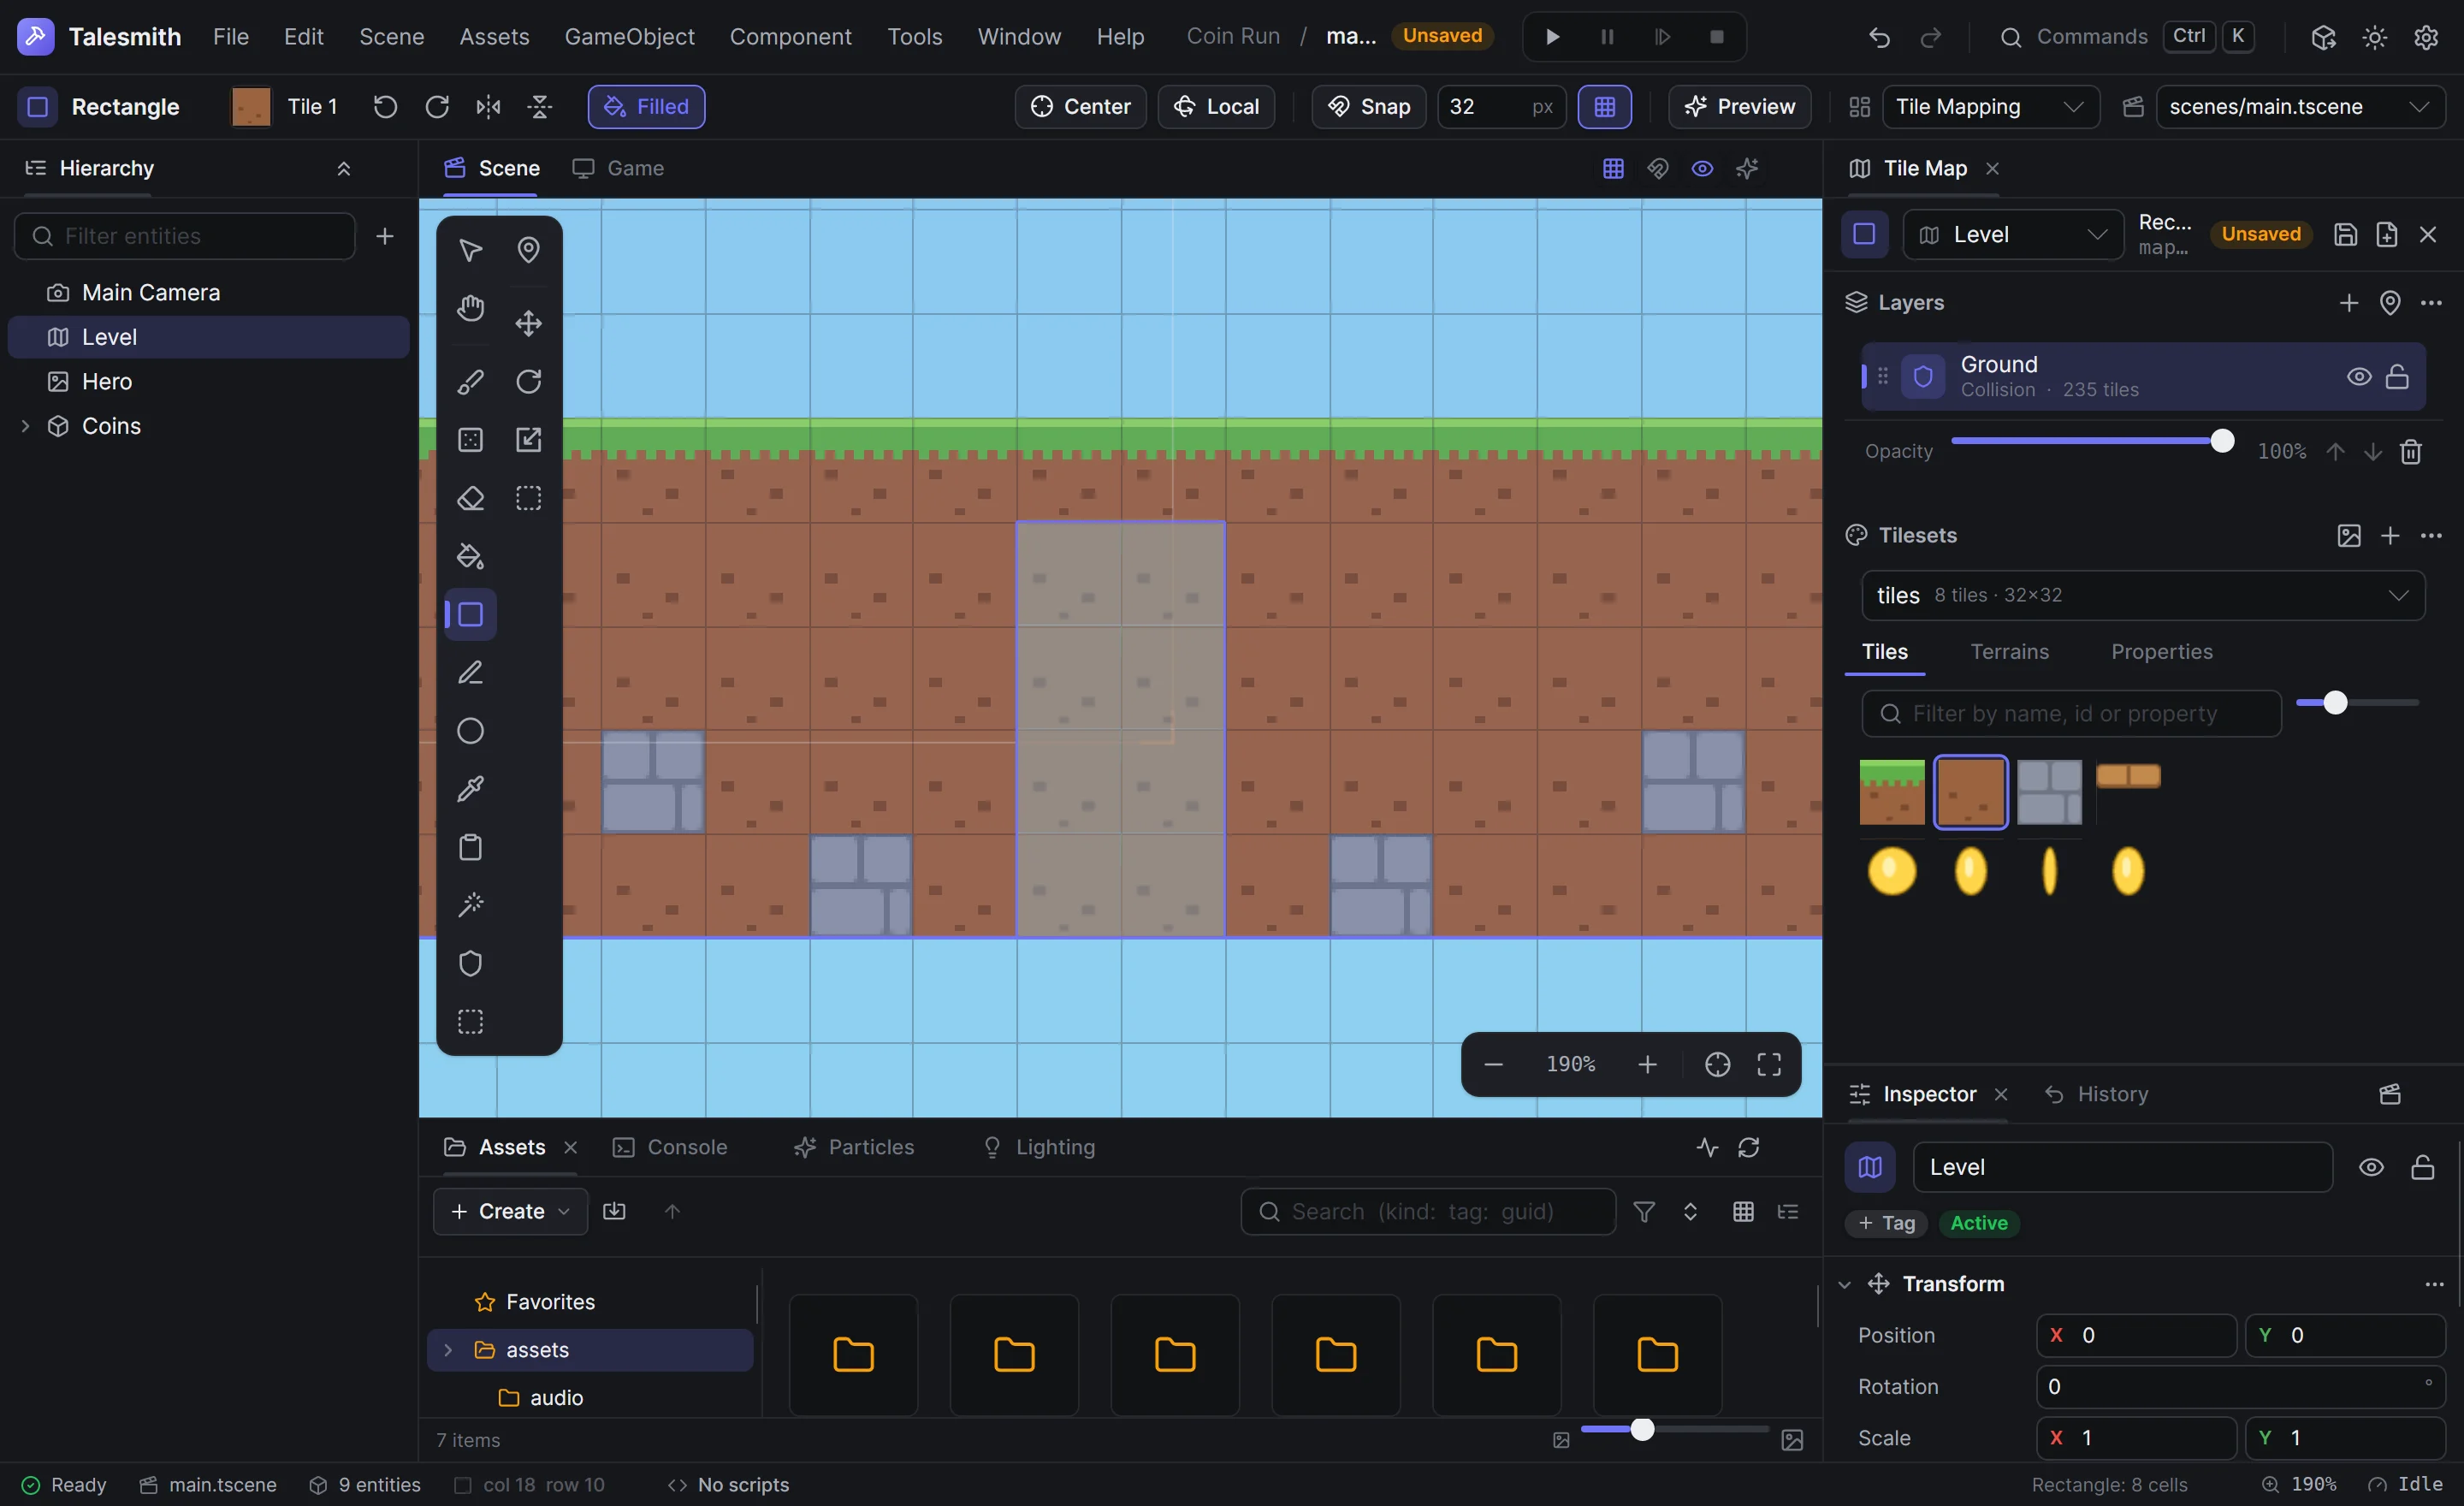Viewport: 2464px width, 1506px height.
Task: Click the Filter entities search field
Action: point(185,236)
